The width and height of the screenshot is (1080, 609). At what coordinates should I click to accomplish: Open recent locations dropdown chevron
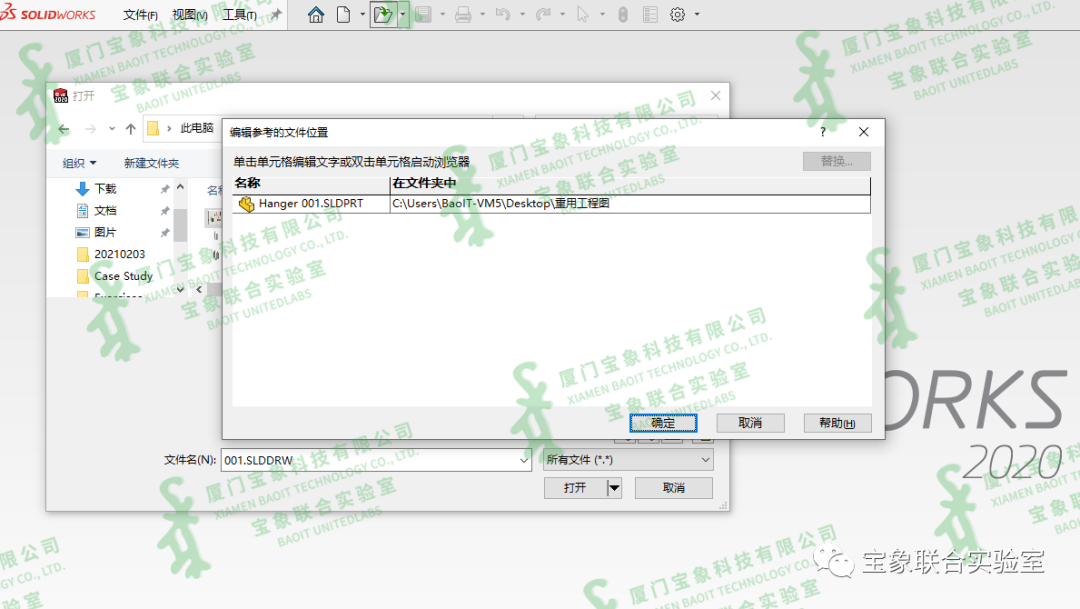pos(112,129)
